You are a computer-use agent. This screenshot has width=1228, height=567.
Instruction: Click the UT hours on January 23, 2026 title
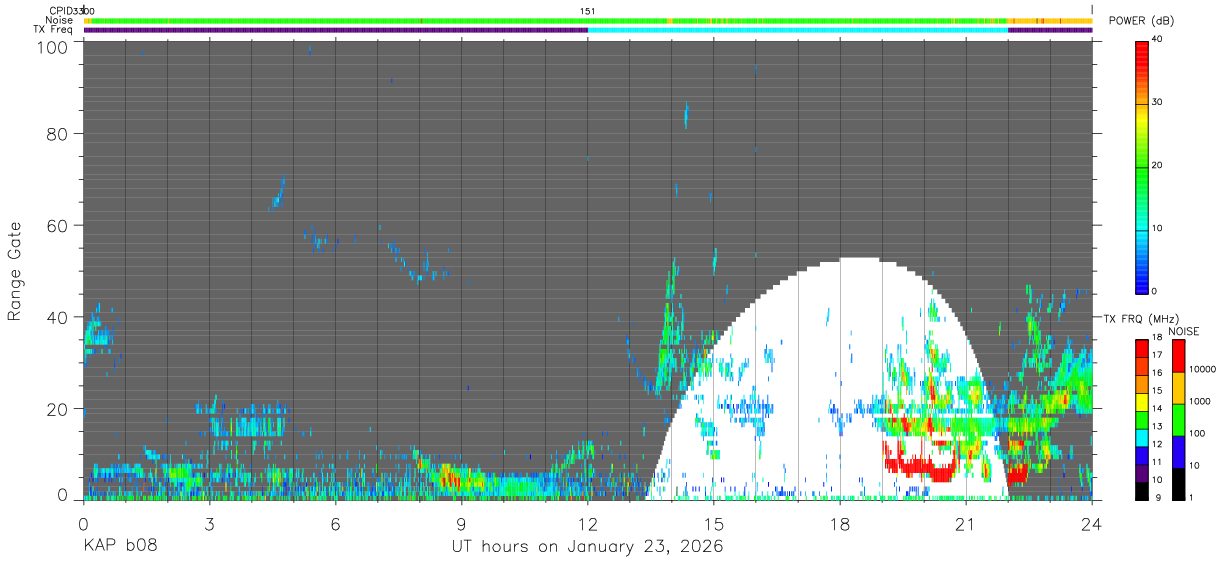(x=587, y=547)
